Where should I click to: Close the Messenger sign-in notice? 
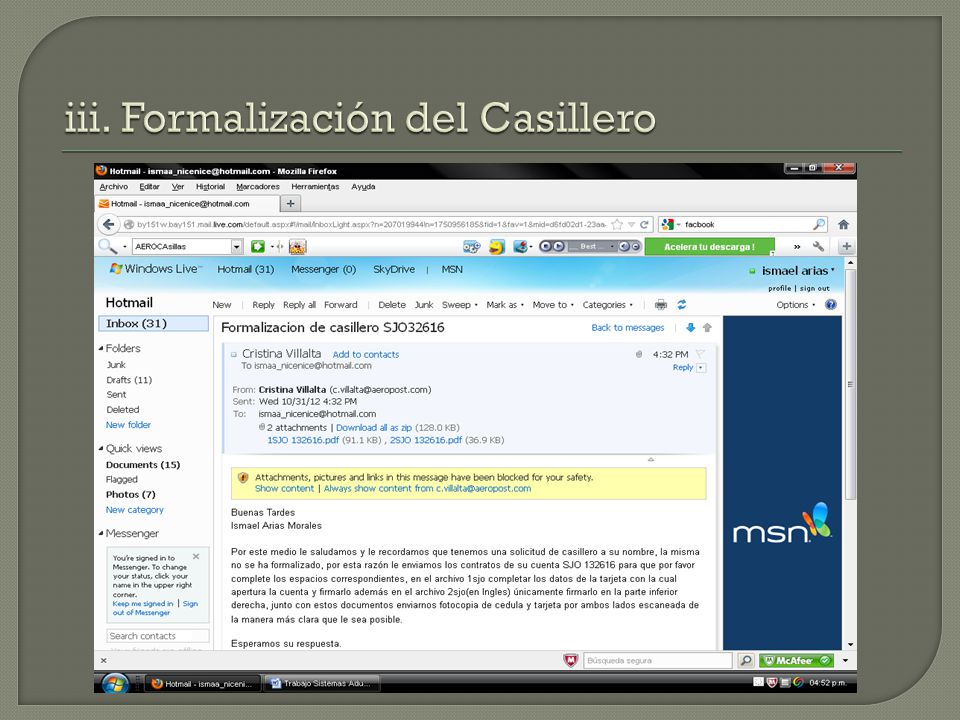tap(196, 557)
